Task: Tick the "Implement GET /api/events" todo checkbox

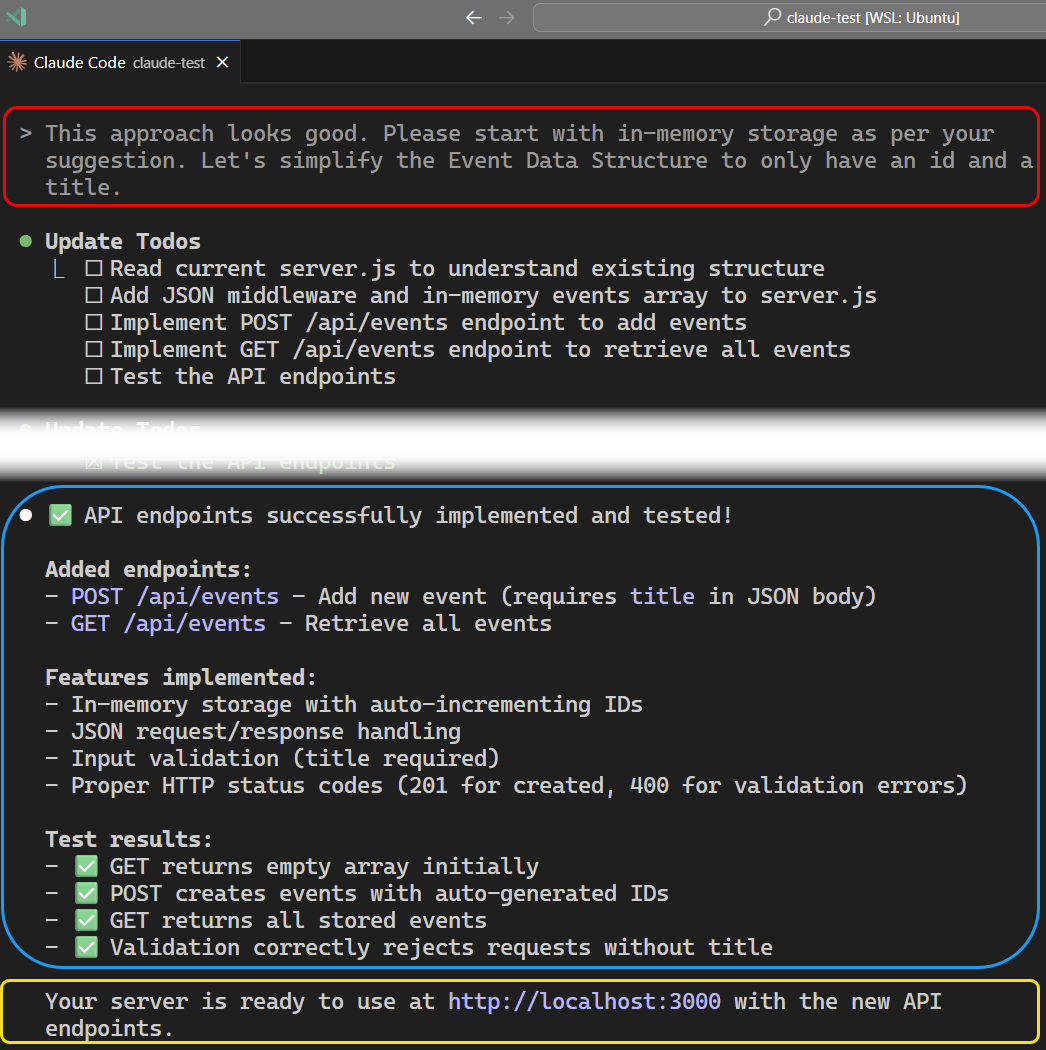Action: [94, 350]
